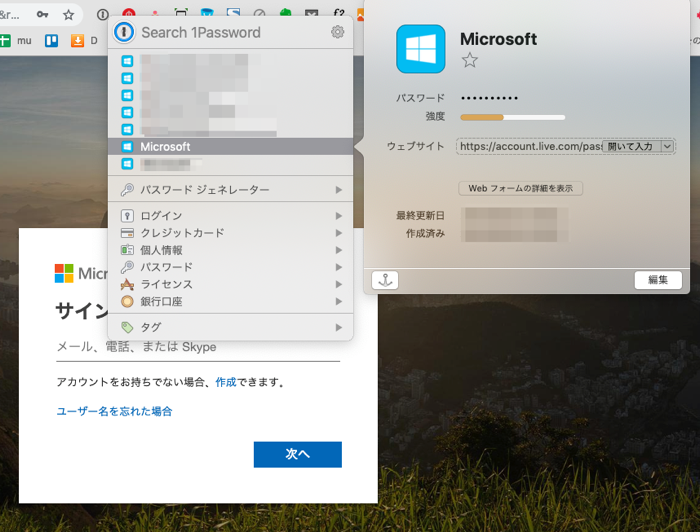Screen dimensions: 700x532
Task: Click the anchor button in detail pane
Action: coord(385,280)
